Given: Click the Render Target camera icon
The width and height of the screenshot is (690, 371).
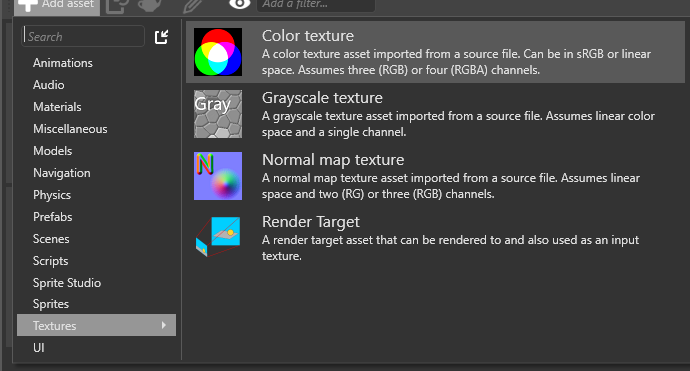Looking at the screenshot, I should click(218, 237).
